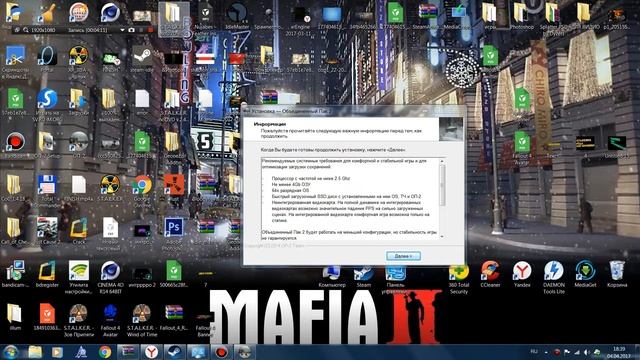Open the Portal game shortcut
The image size is (640, 360).
[47, 59]
